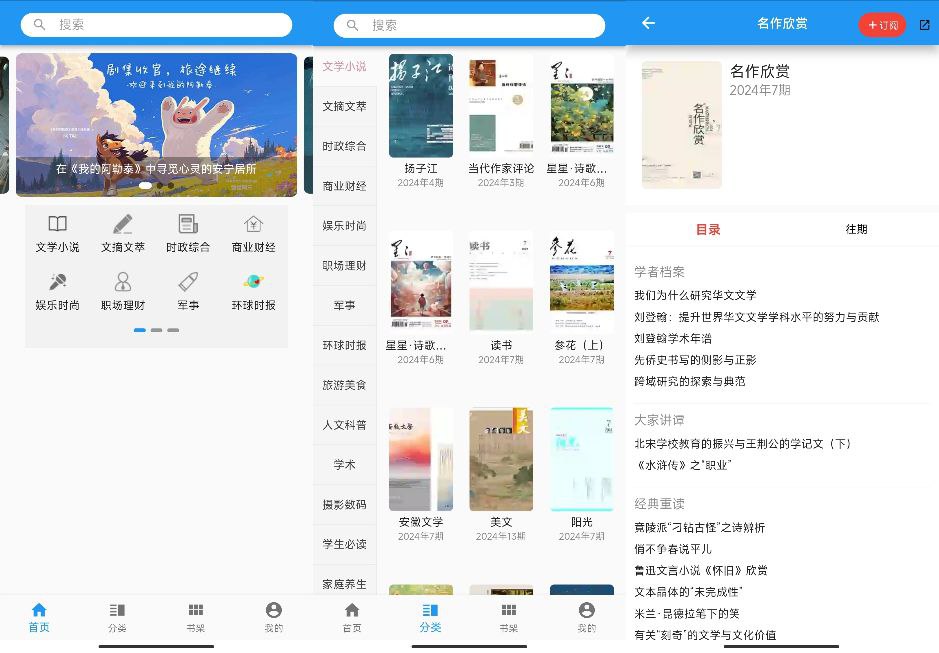Open the 扬子江 magazine cover
The image size is (939, 653).
tap(420, 105)
